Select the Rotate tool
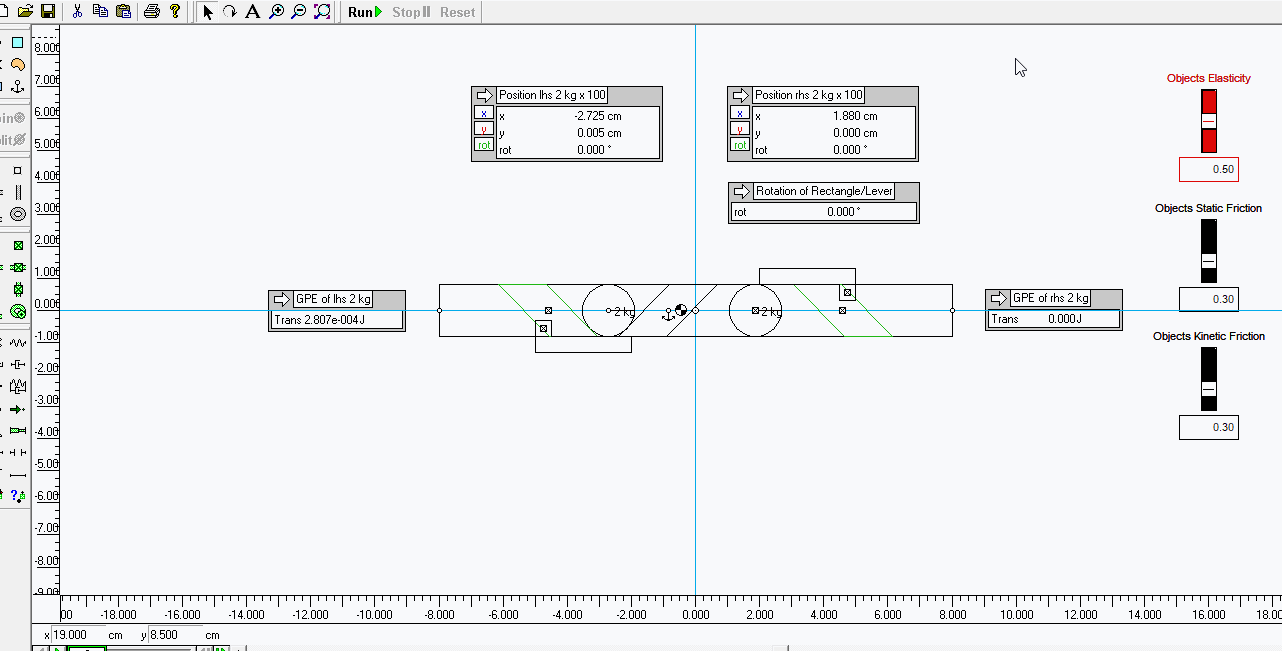This screenshot has height=651, width=1282. [x=230, y=12]
